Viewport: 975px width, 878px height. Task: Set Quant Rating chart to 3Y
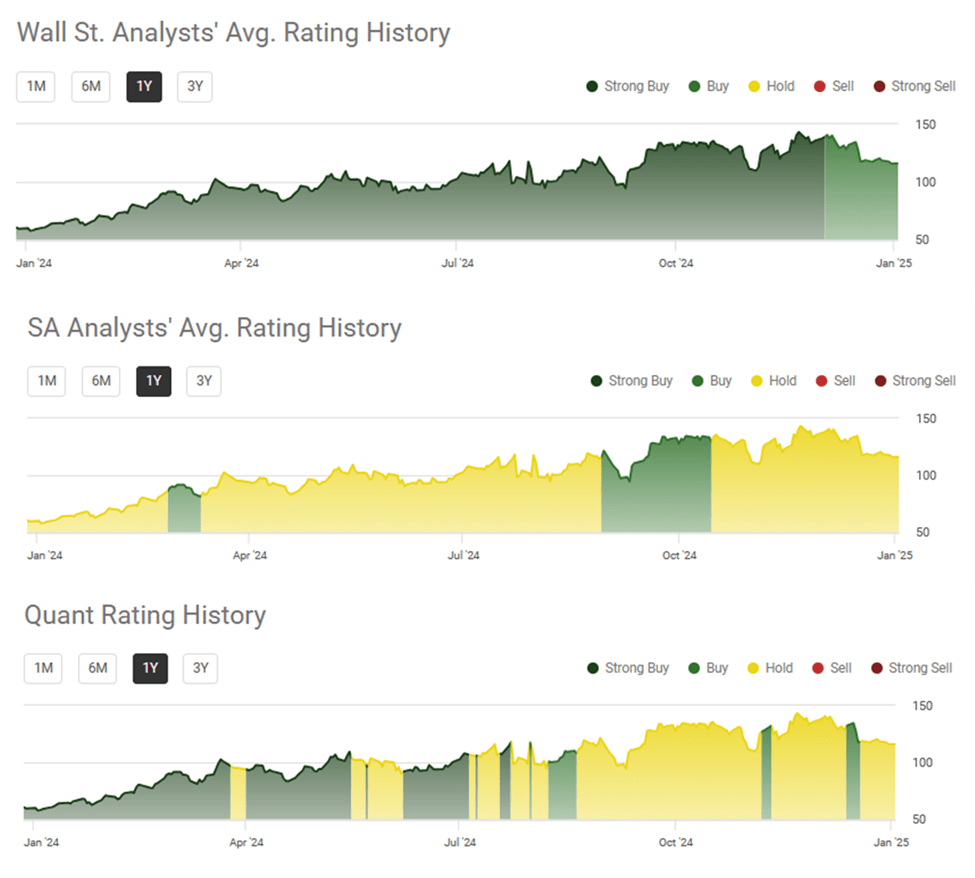point(200,668)
